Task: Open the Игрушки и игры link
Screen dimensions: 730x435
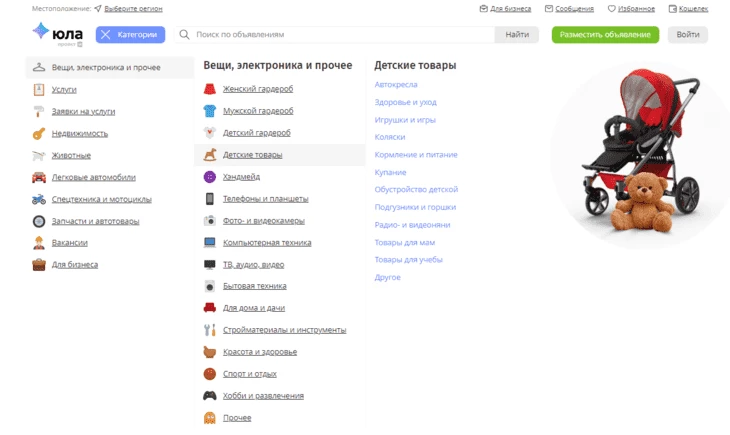Action: pyautogui.click(x=405, y=120)
